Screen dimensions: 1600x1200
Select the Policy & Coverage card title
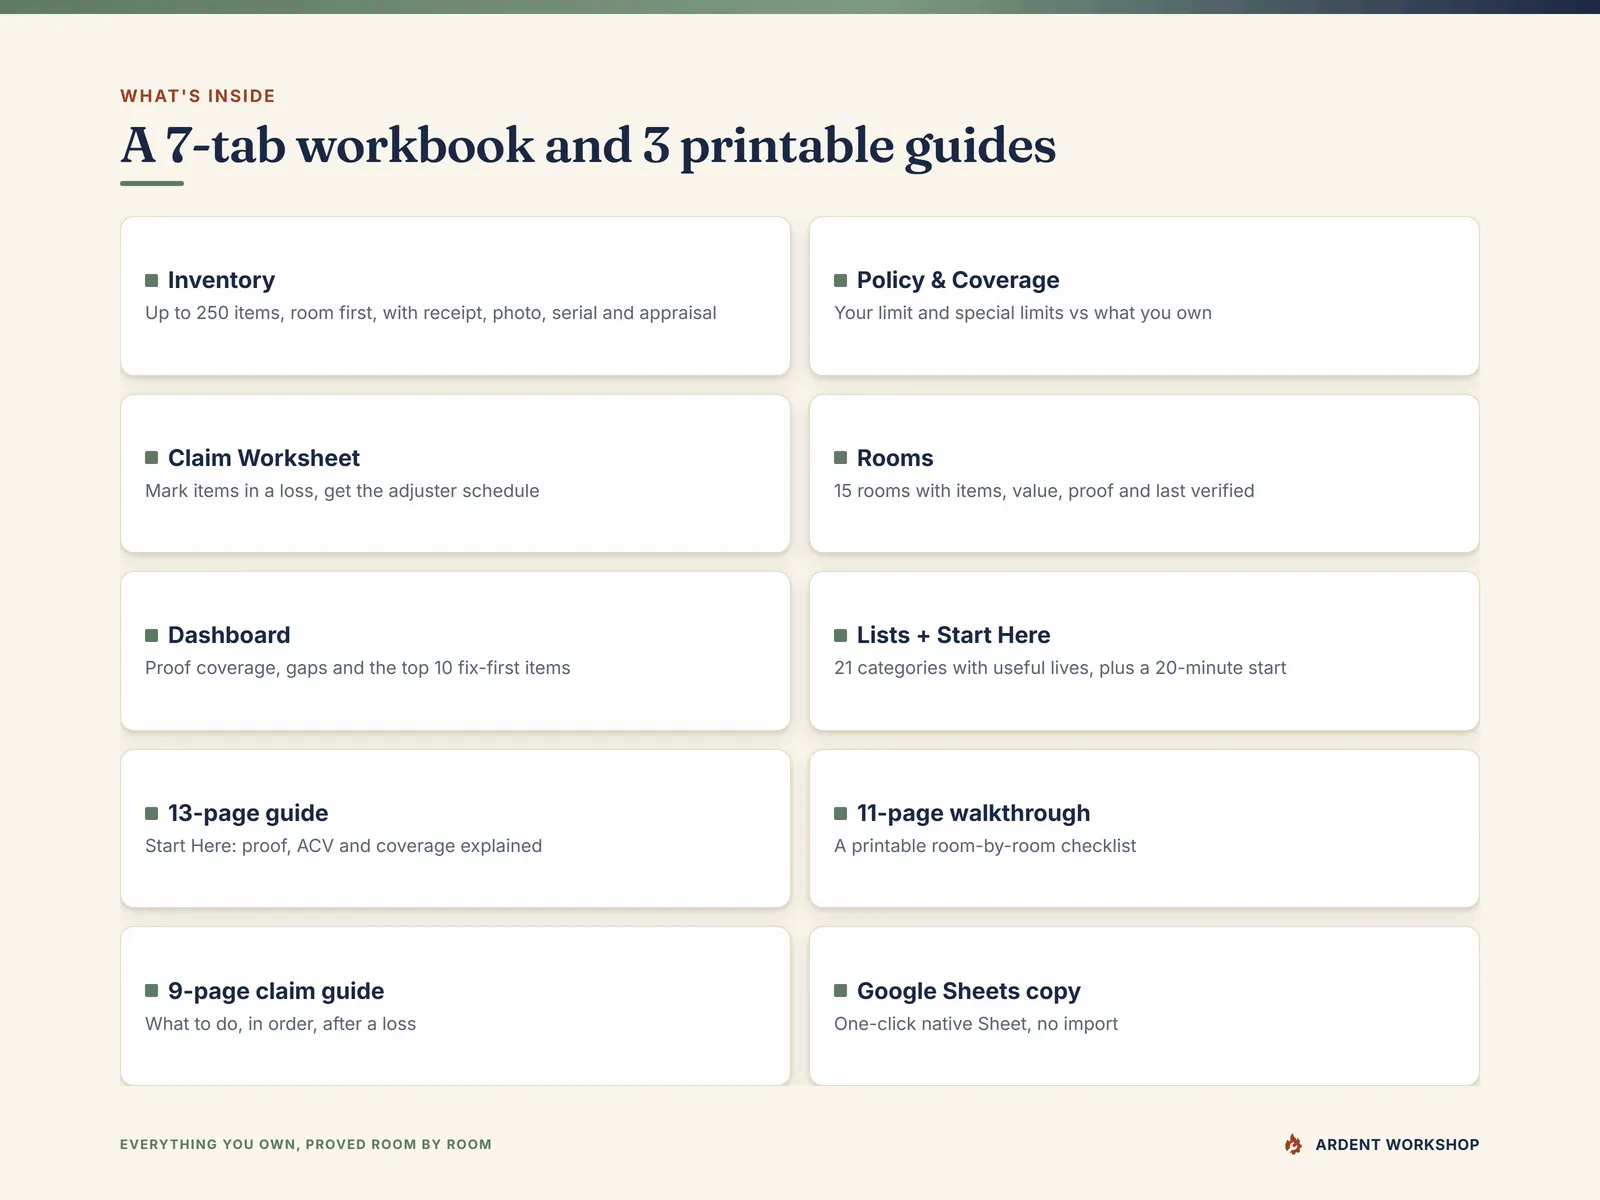click(x=958, y=280)
